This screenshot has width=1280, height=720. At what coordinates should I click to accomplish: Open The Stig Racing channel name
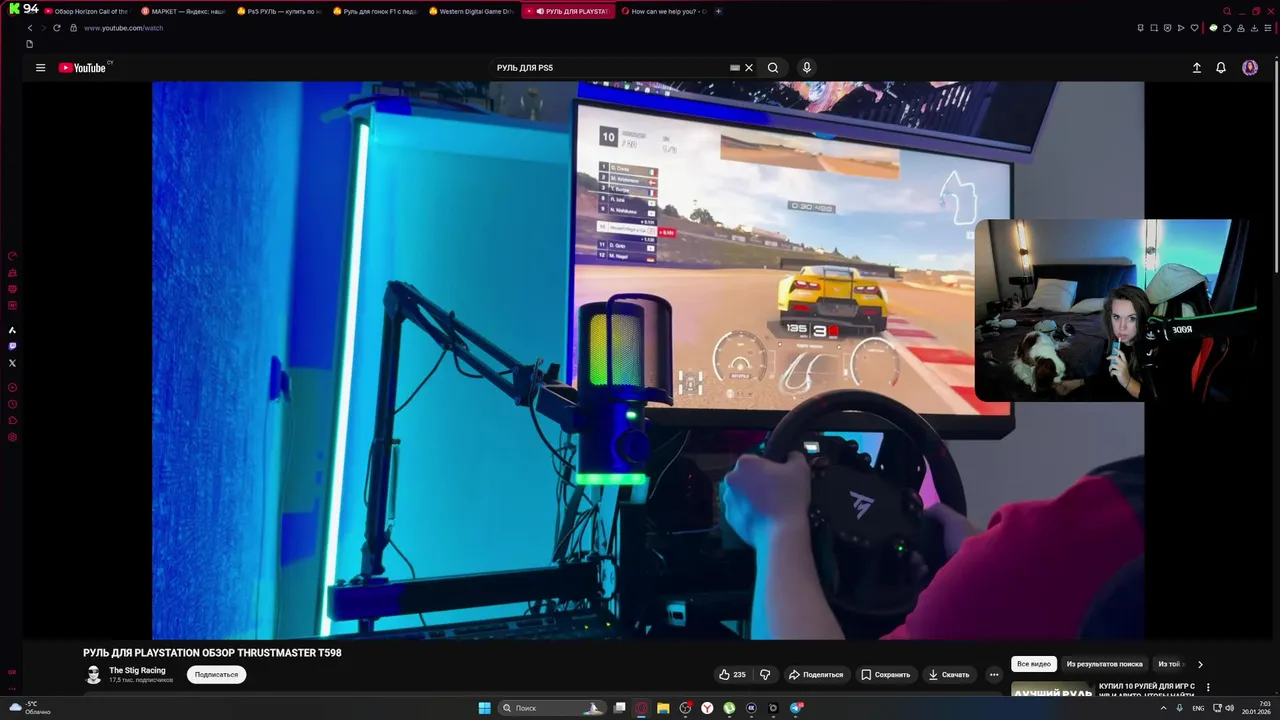(x=137, y=671)
